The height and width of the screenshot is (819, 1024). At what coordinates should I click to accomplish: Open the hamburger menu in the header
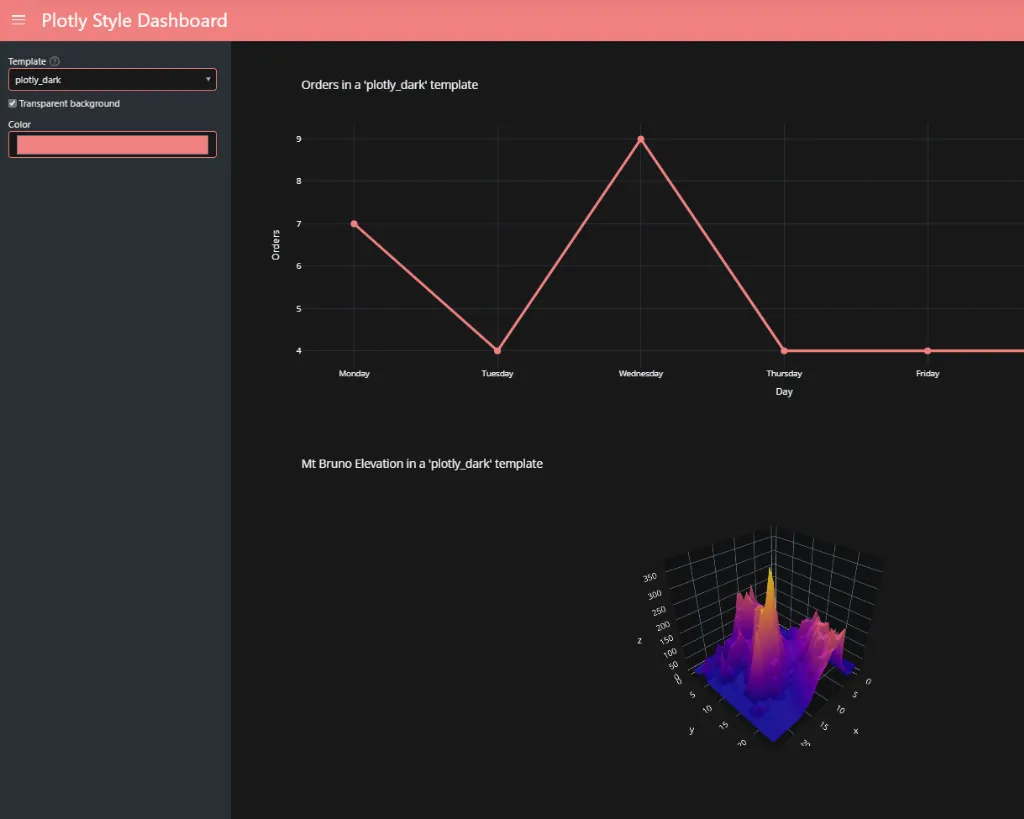point(18,20)
